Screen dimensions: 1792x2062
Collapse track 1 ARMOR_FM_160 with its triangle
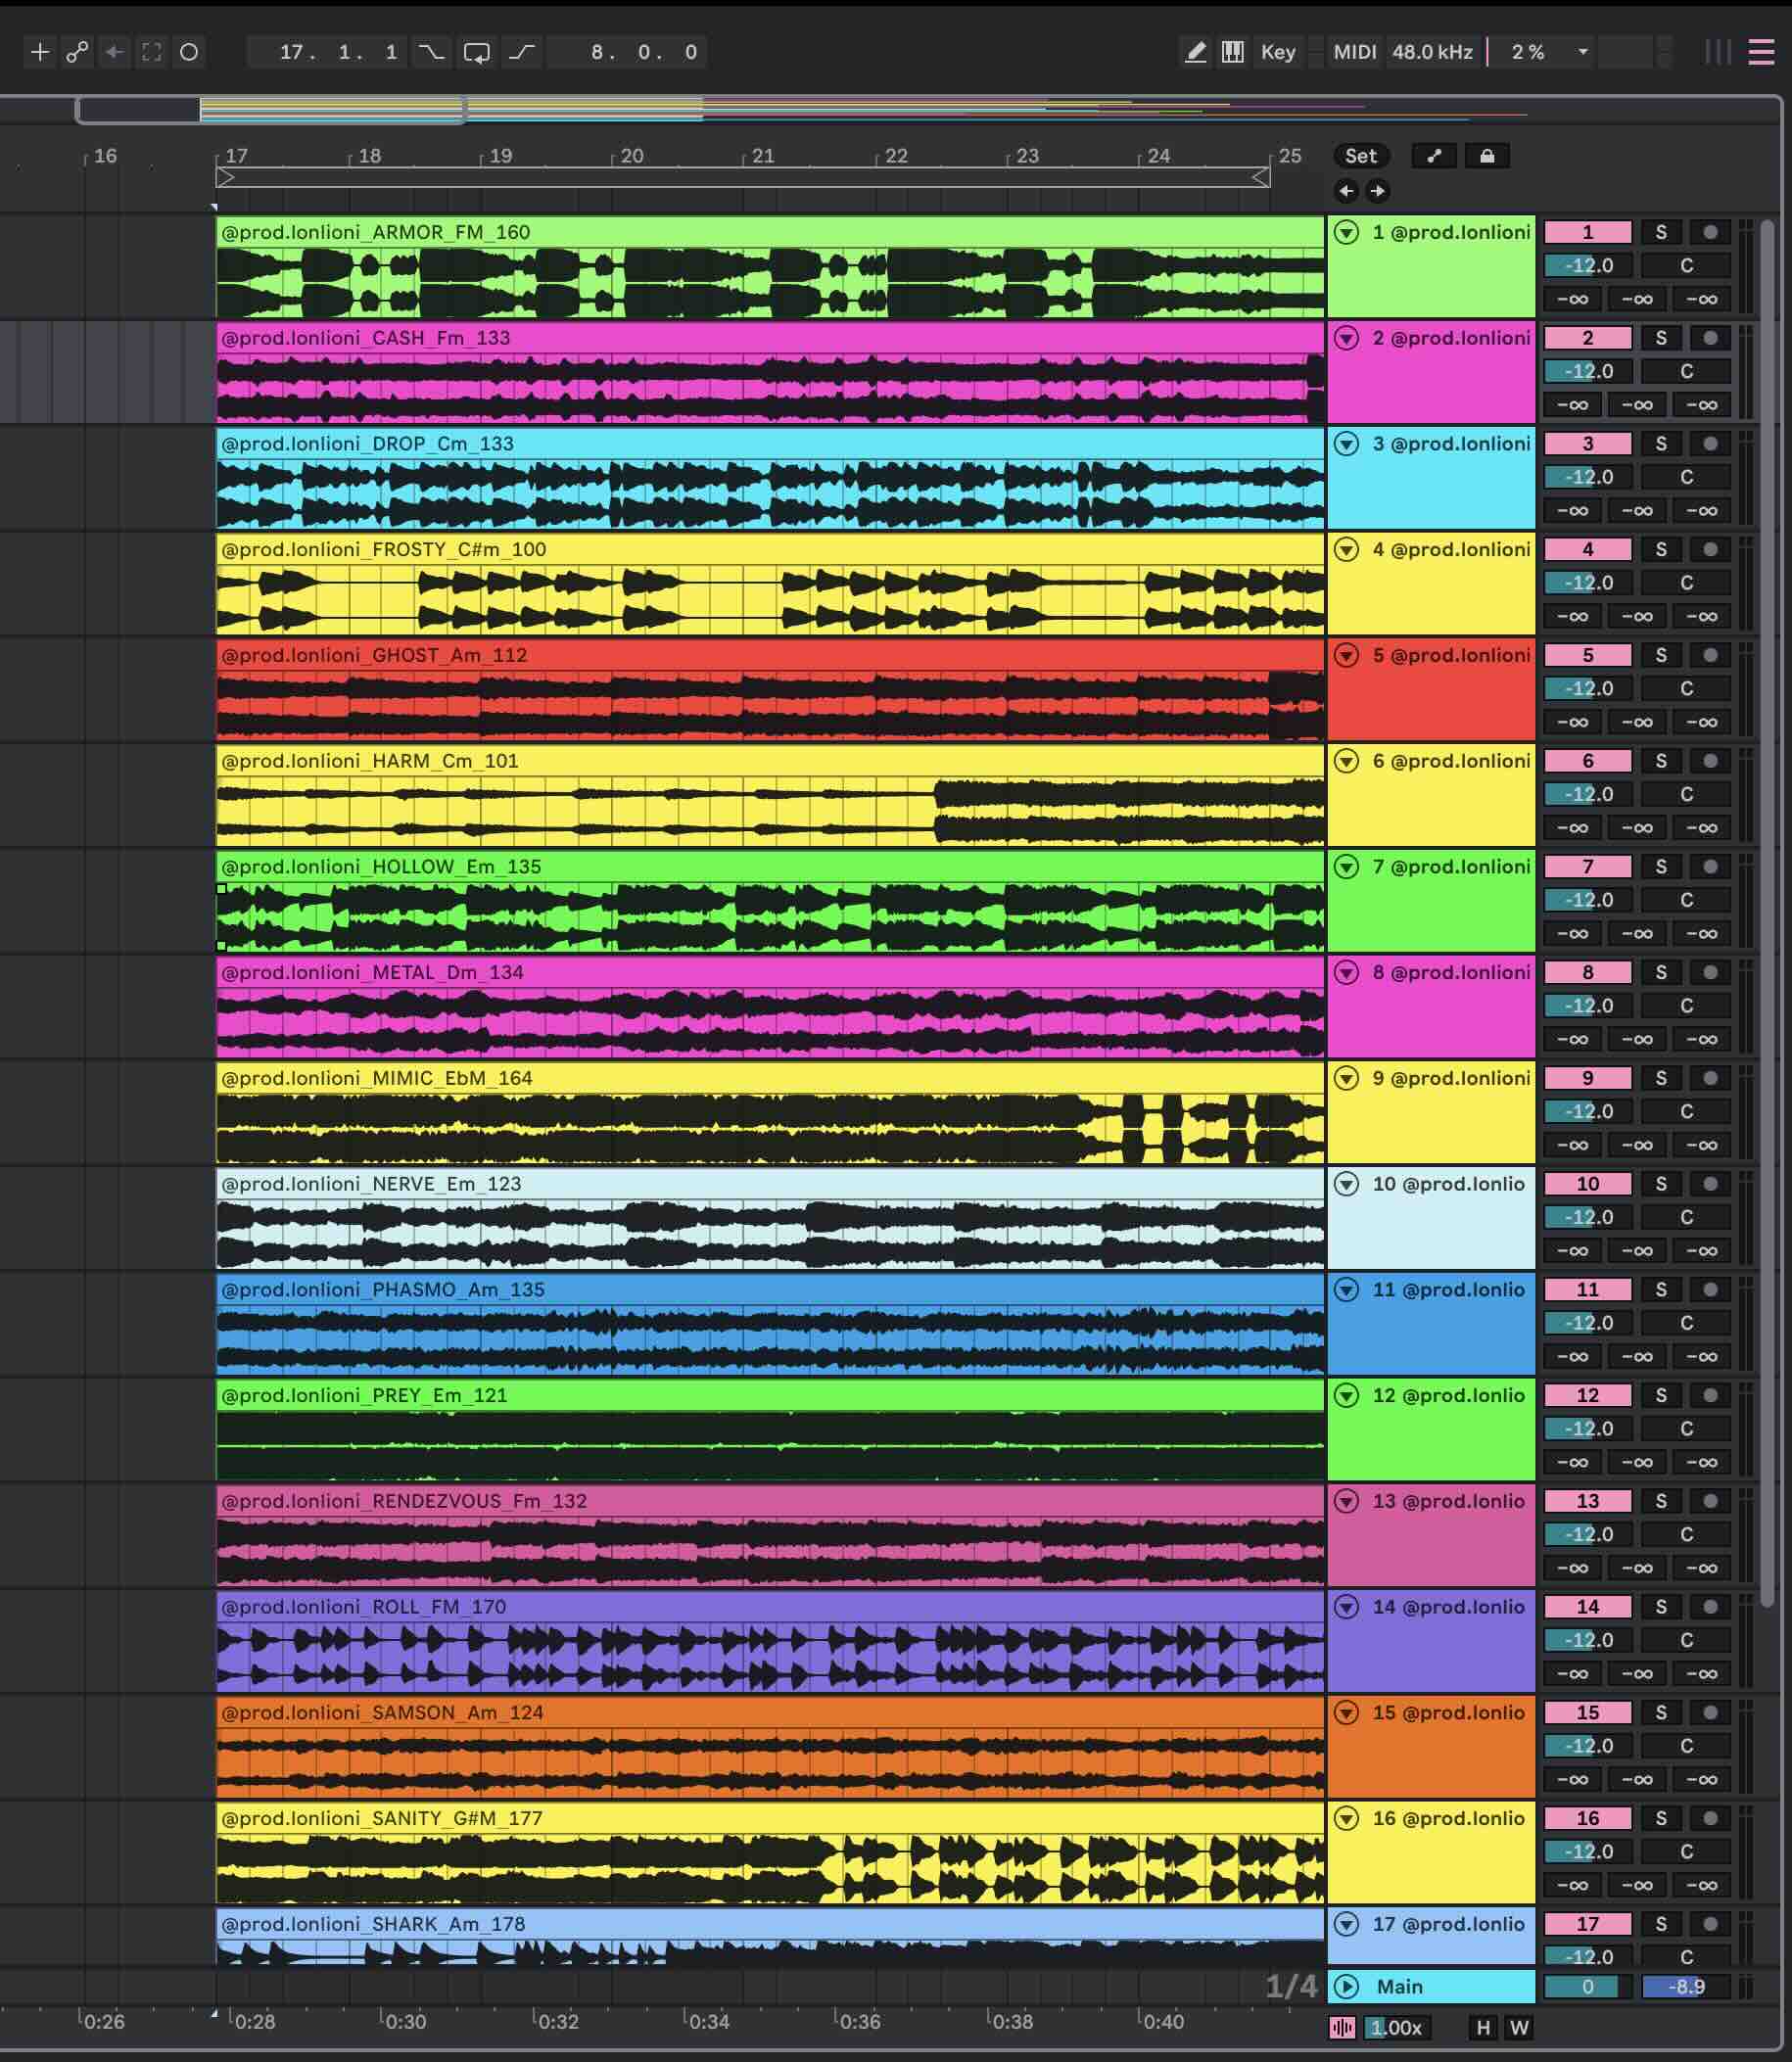[x=1347, y=233]
